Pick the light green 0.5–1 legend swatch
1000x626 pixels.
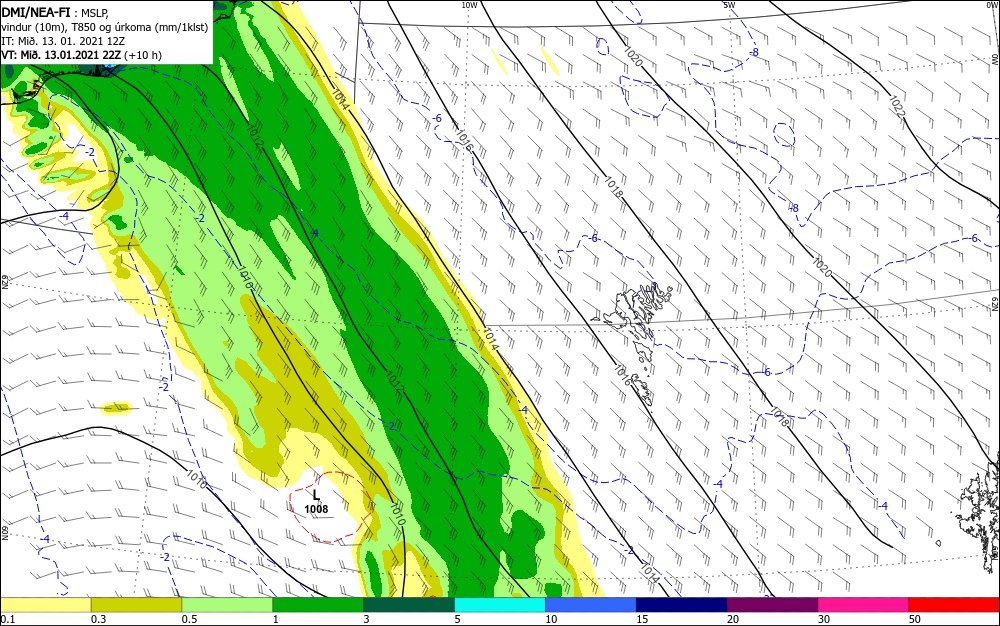click(227, 605)
